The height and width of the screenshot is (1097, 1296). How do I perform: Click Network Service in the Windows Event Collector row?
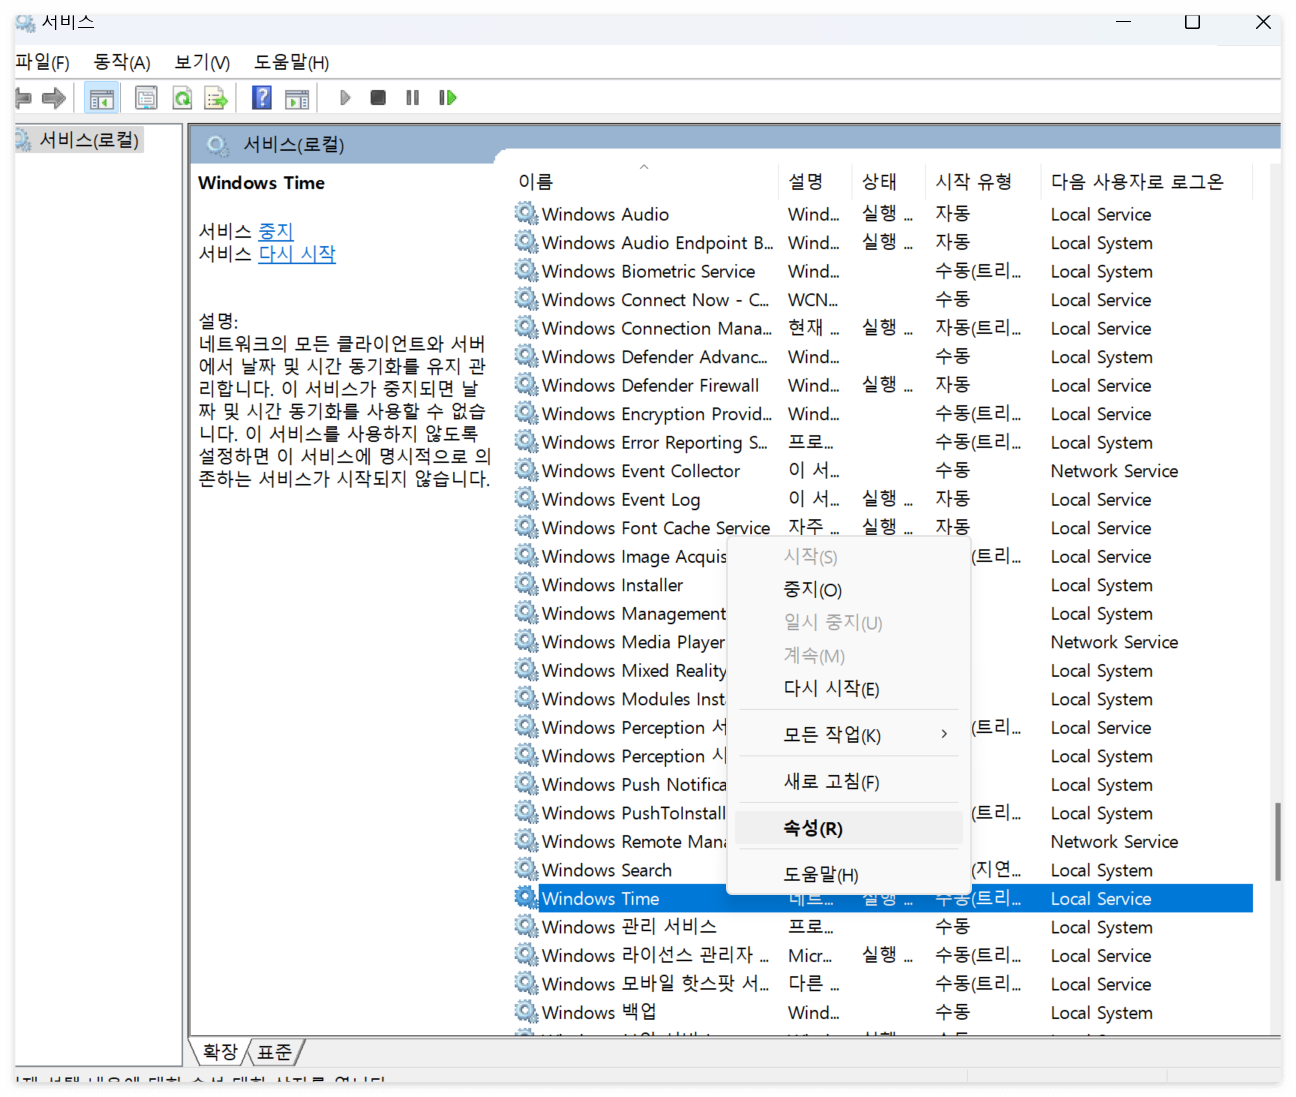[1114, 470]
